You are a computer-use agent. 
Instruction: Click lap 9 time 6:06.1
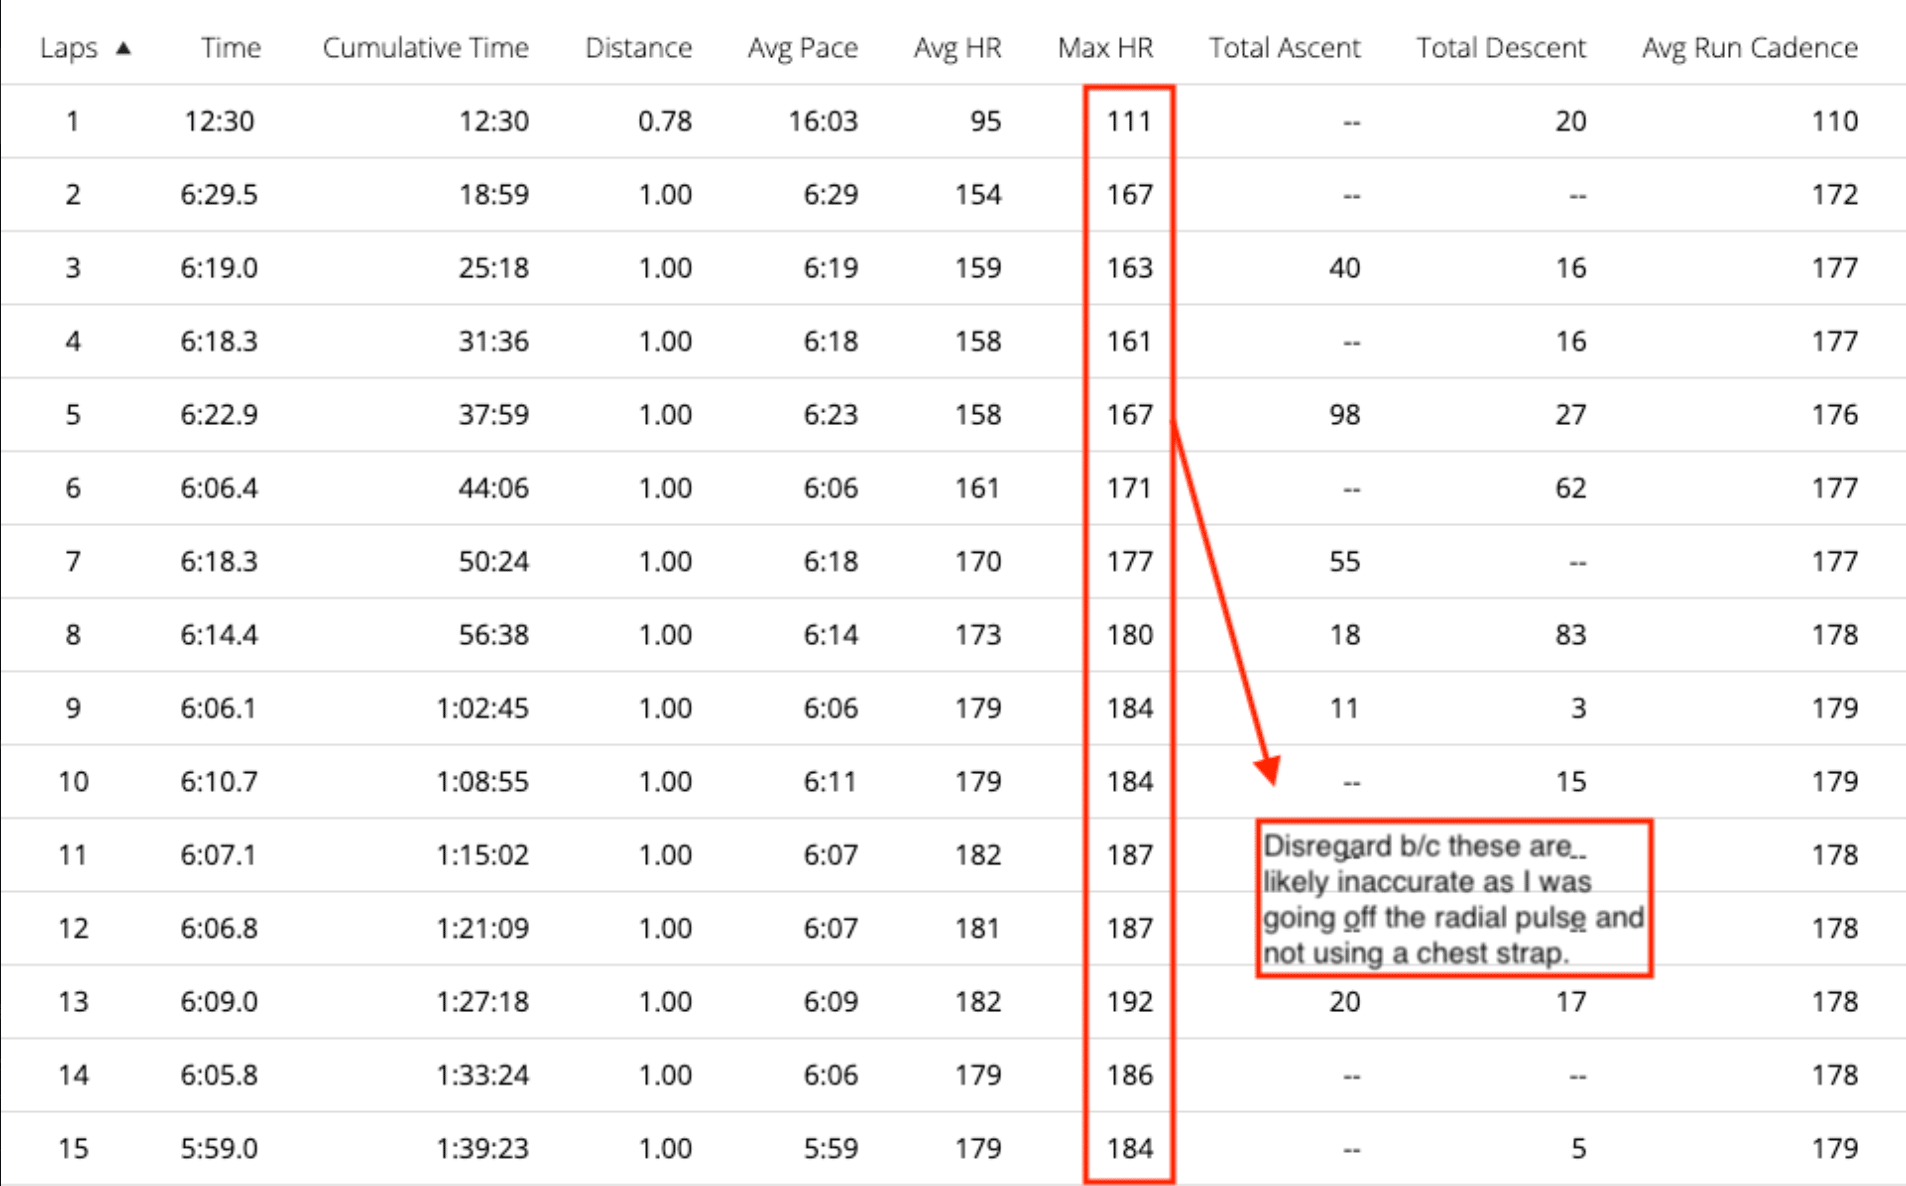pyautogui.click(x=219, y=708)
